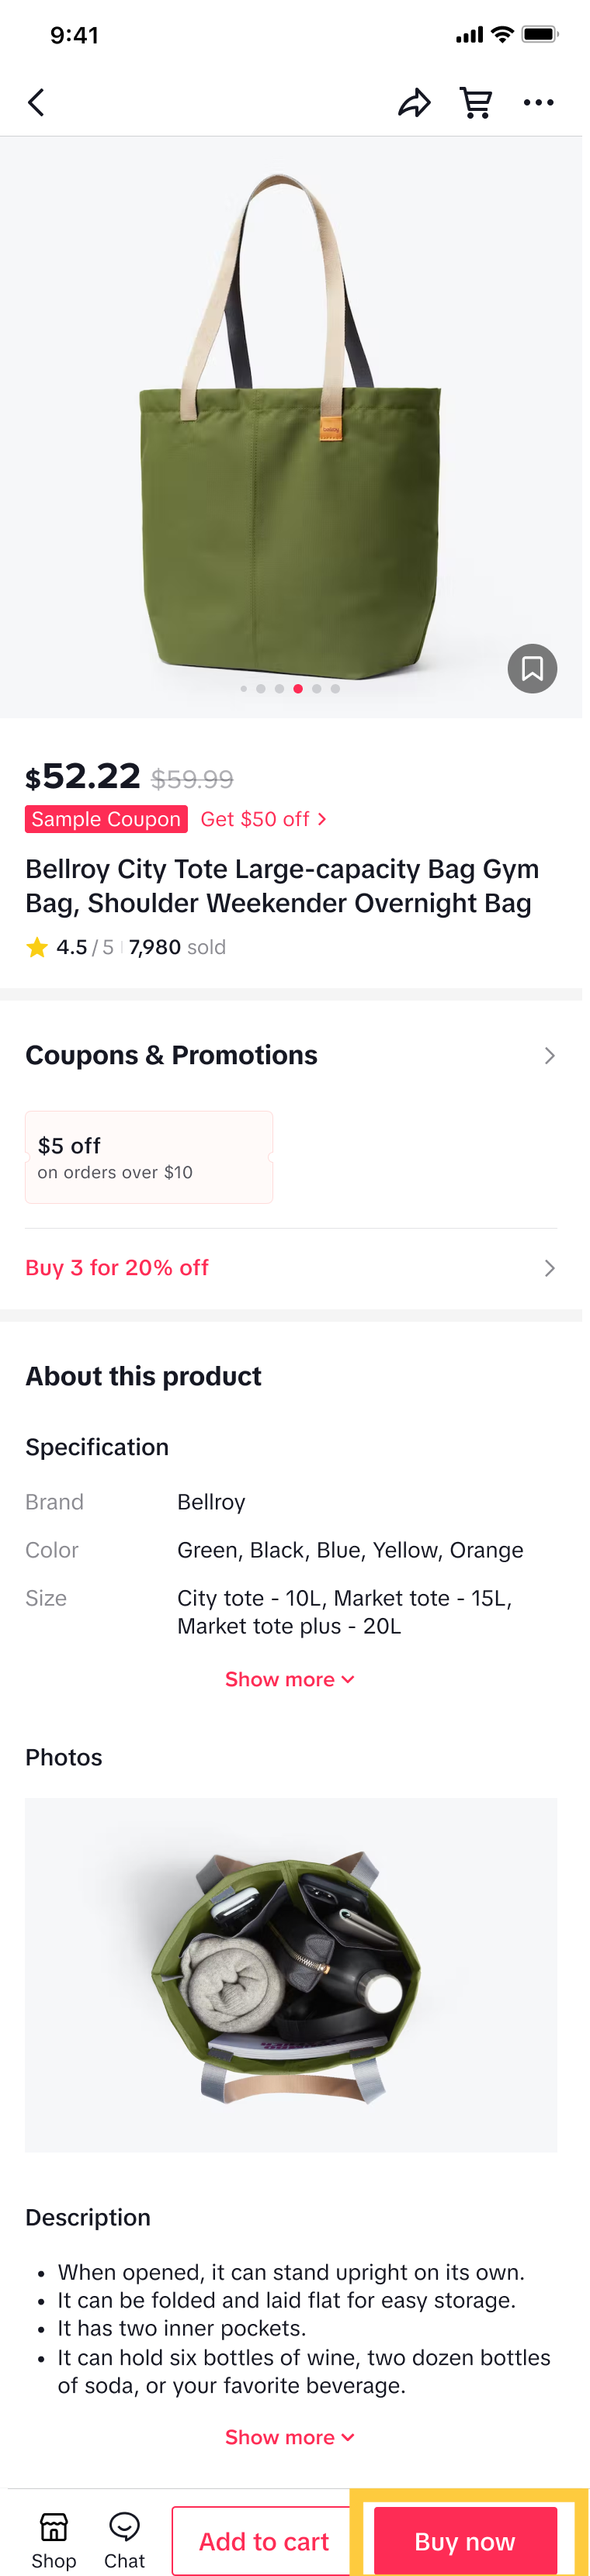Image resolution: width=590 pixels, height=2576 pixels.
Task: Share this product via share icon
Action: coord(414,102)
